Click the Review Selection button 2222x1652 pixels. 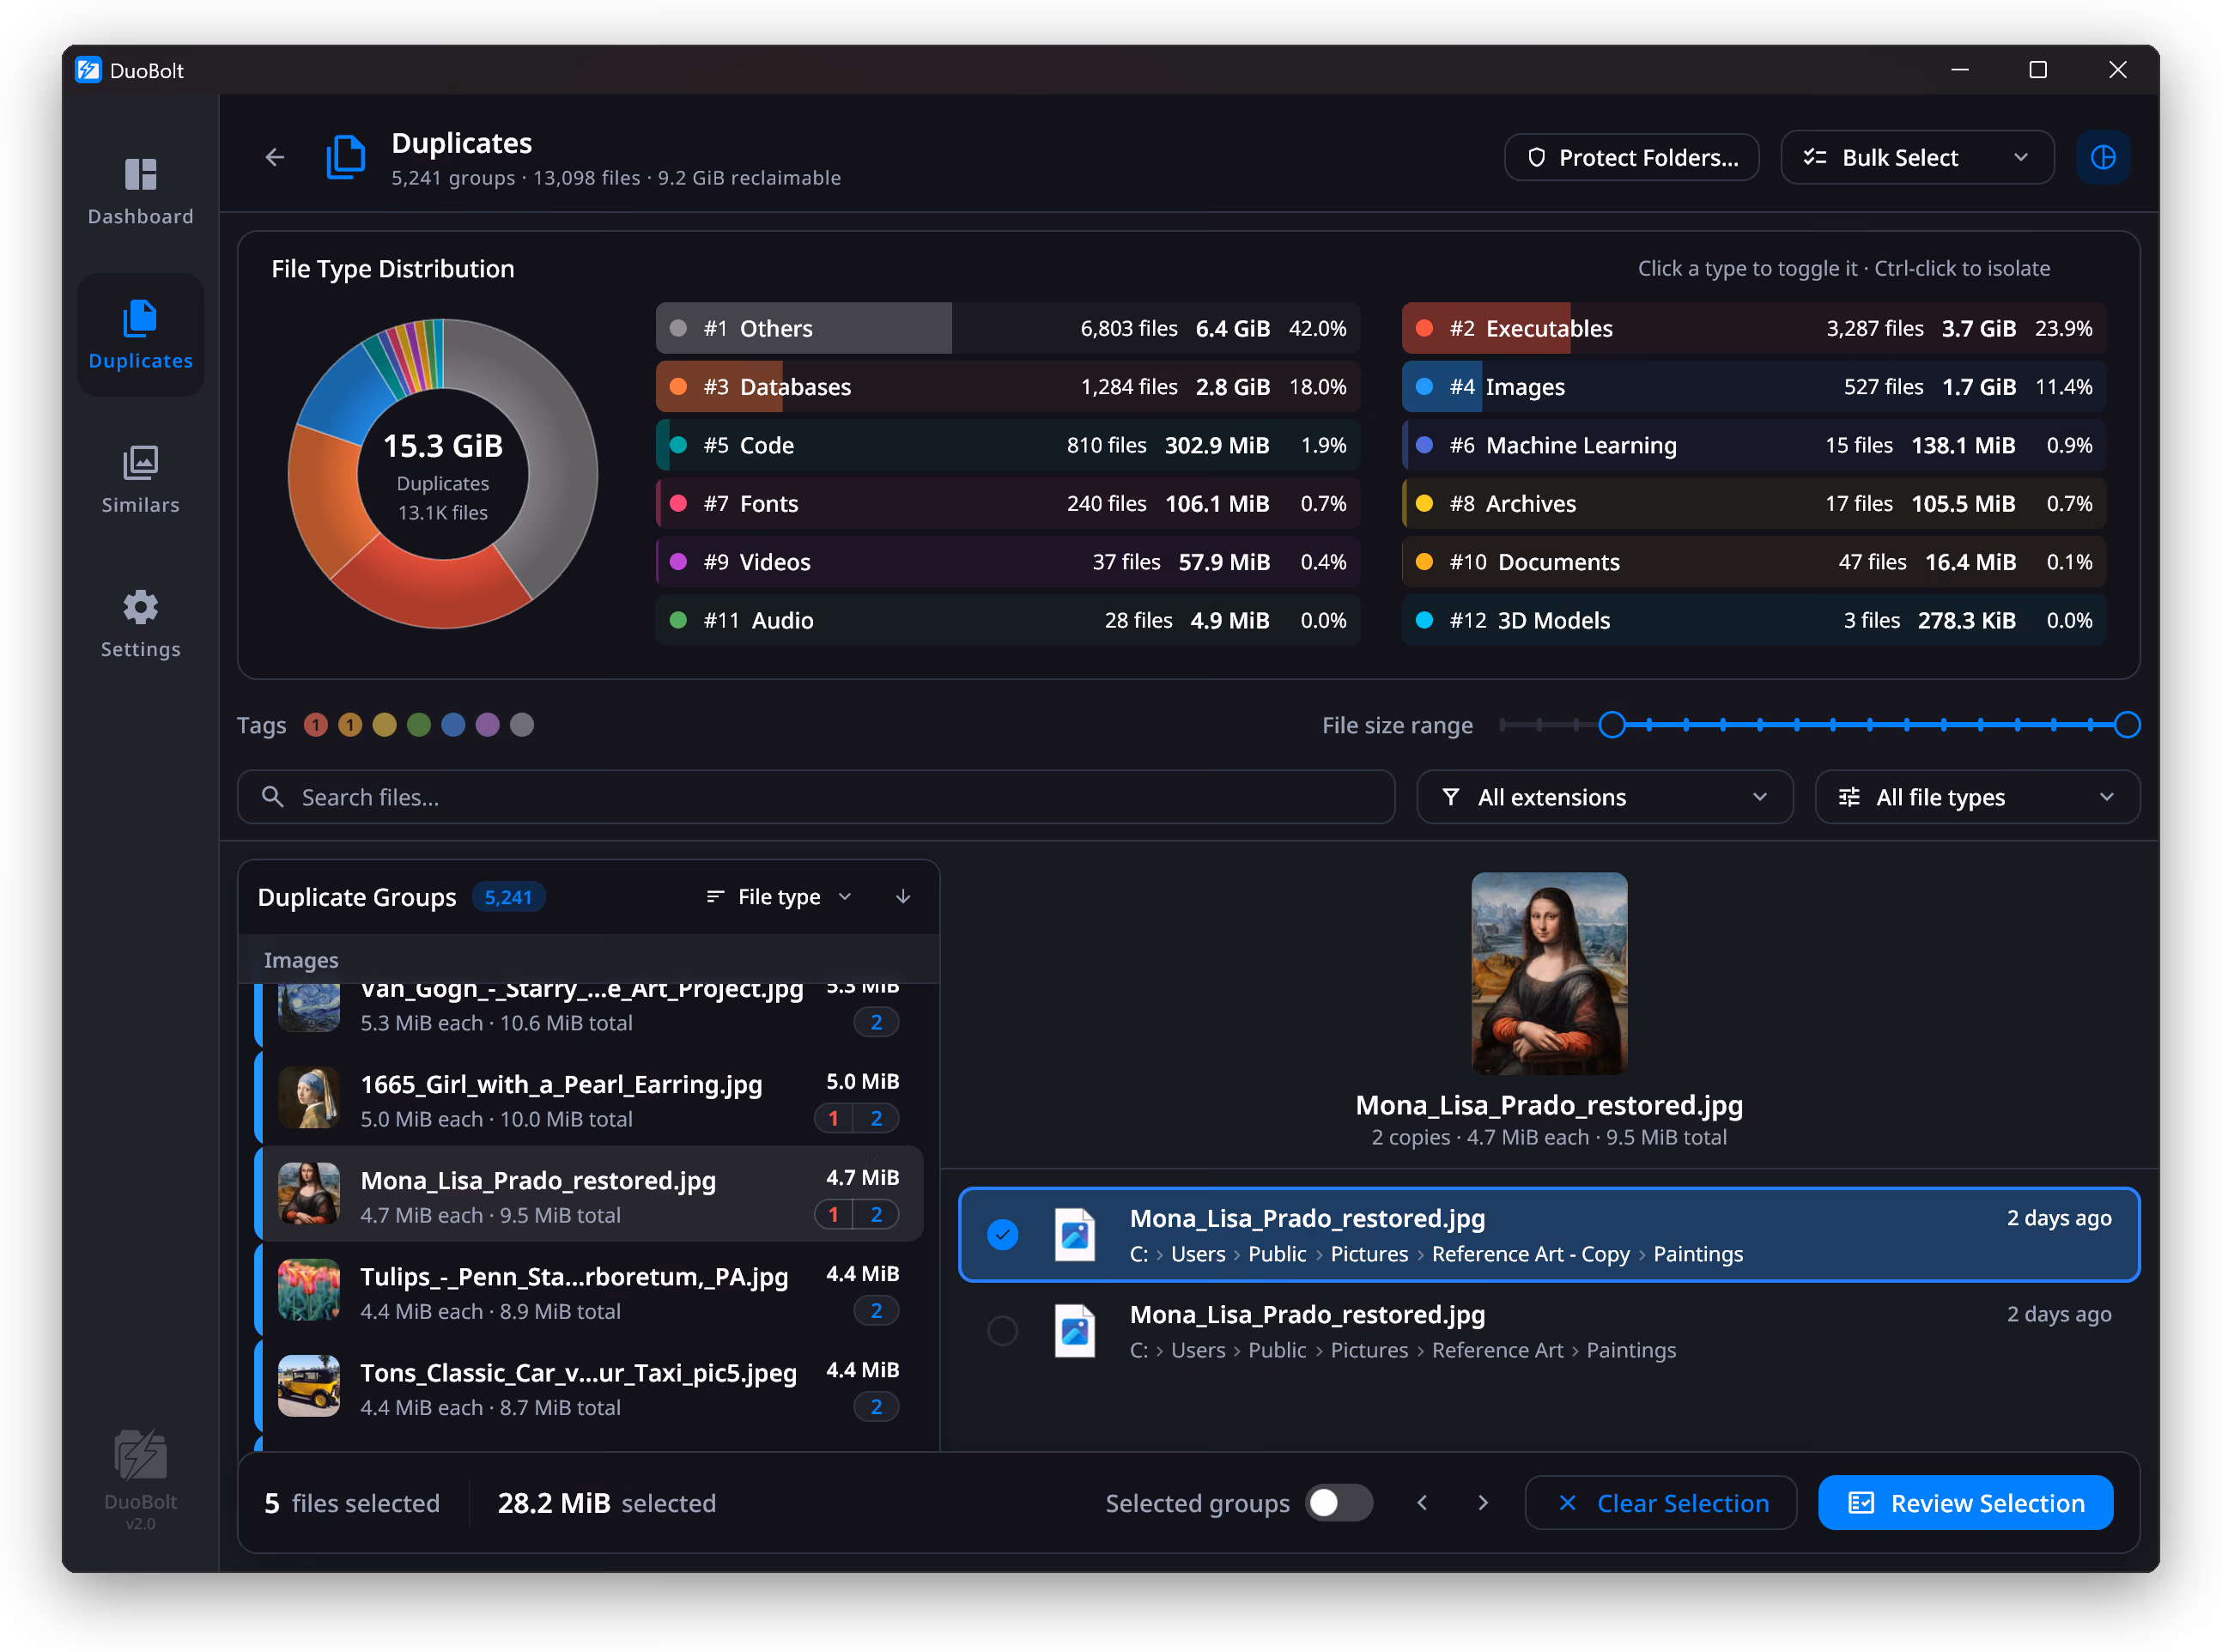pyautogui.click(x=1965, y=1503)
